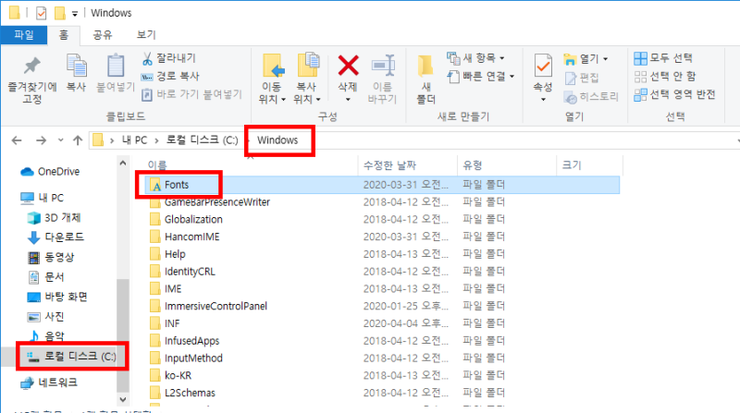Image resolution: width=740 pixels, height=413 pixels.
Task: Select 내 PC in navigation pane
Action: pos(42,198)
